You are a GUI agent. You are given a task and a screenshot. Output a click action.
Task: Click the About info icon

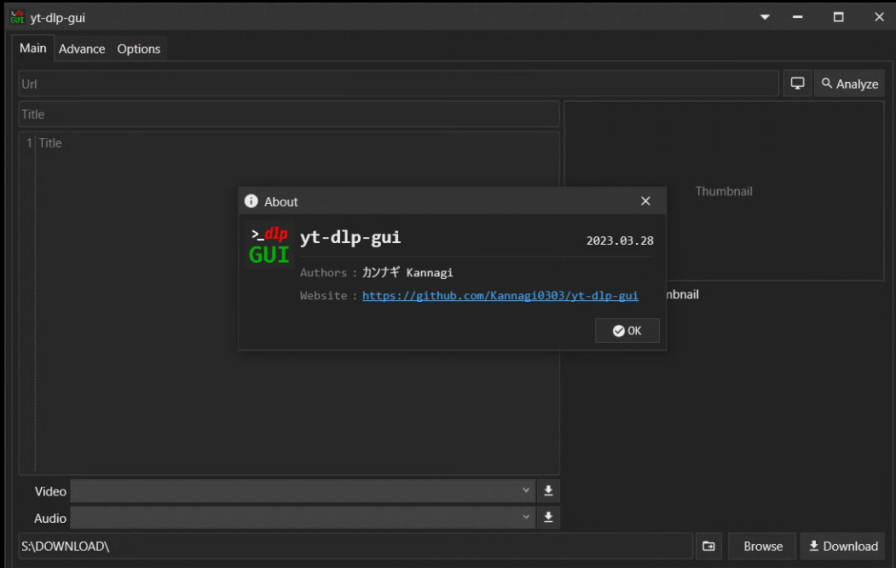pyautogui.click(x=251, y=201)
